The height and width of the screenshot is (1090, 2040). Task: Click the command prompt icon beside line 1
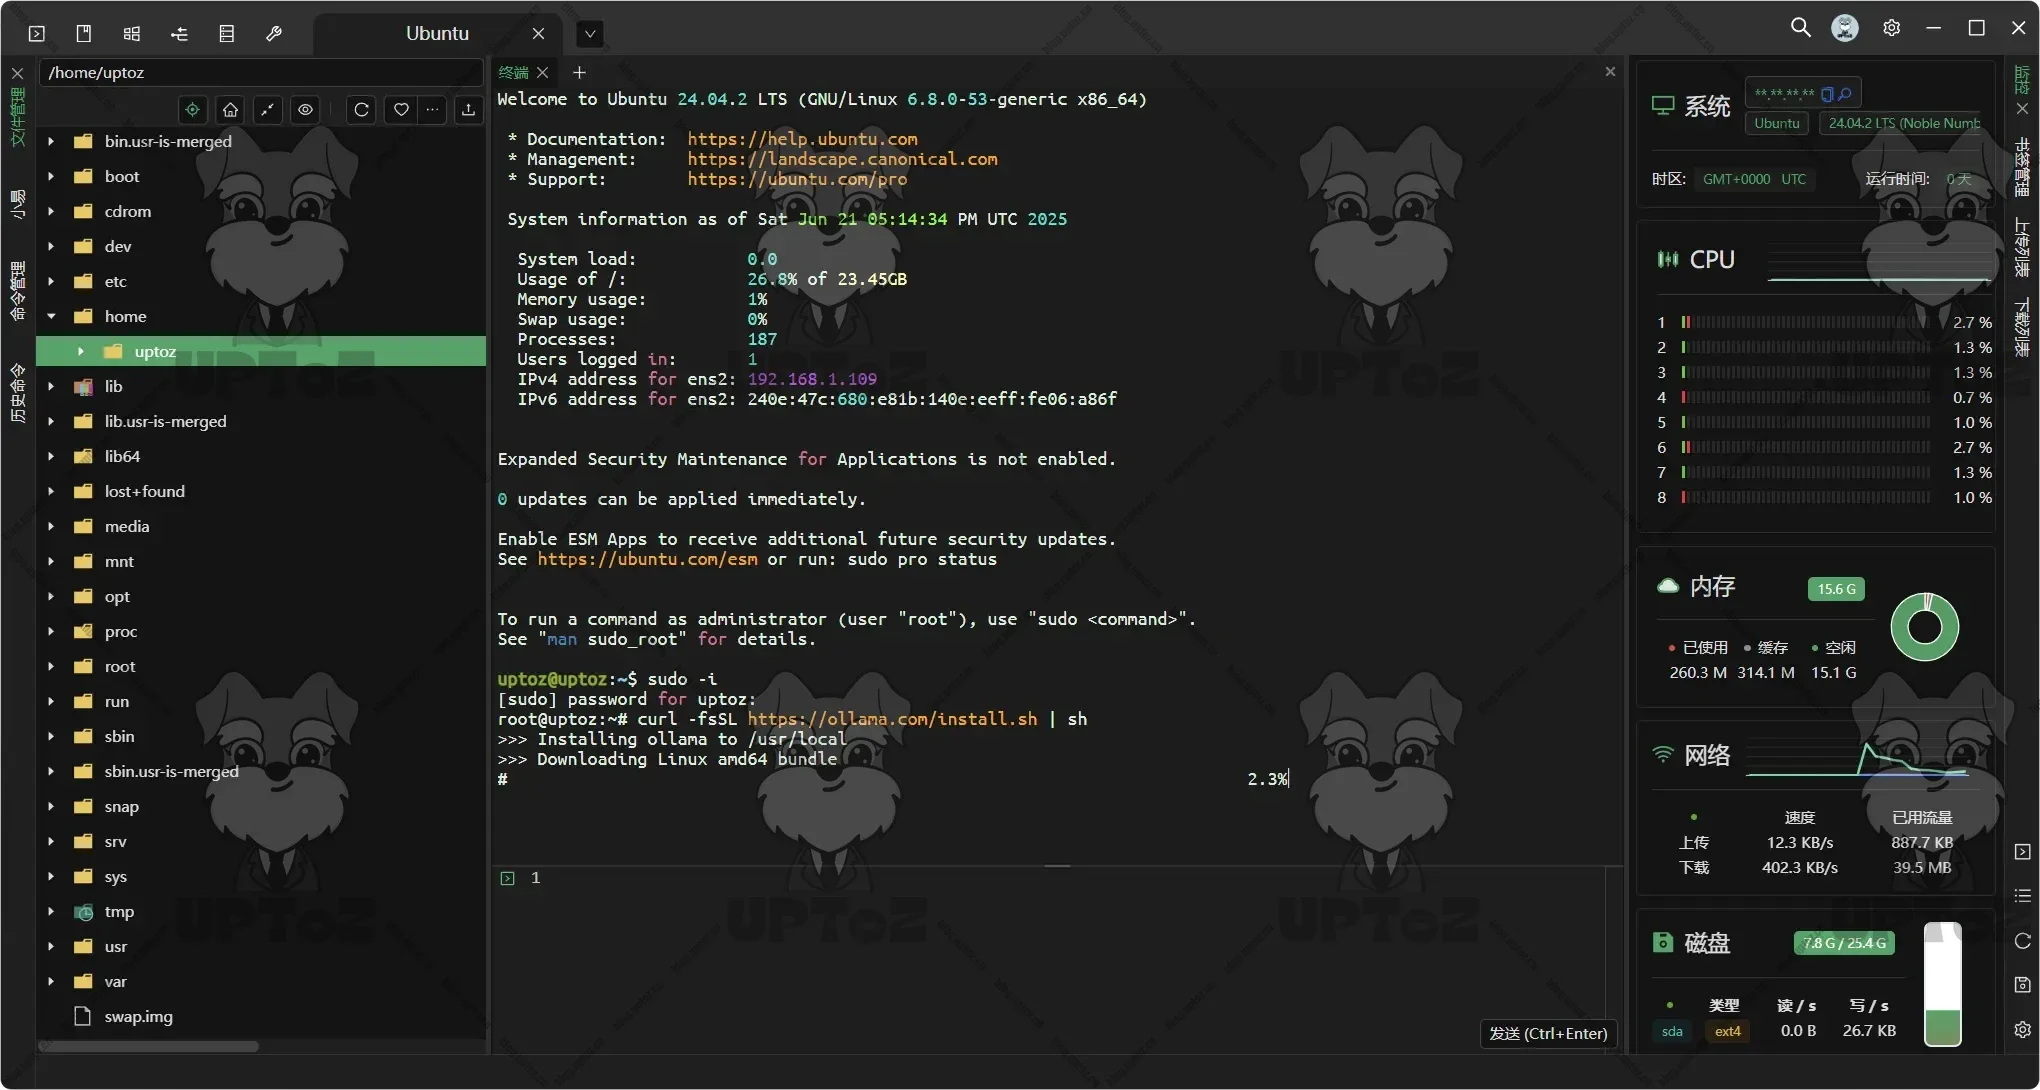507,878
